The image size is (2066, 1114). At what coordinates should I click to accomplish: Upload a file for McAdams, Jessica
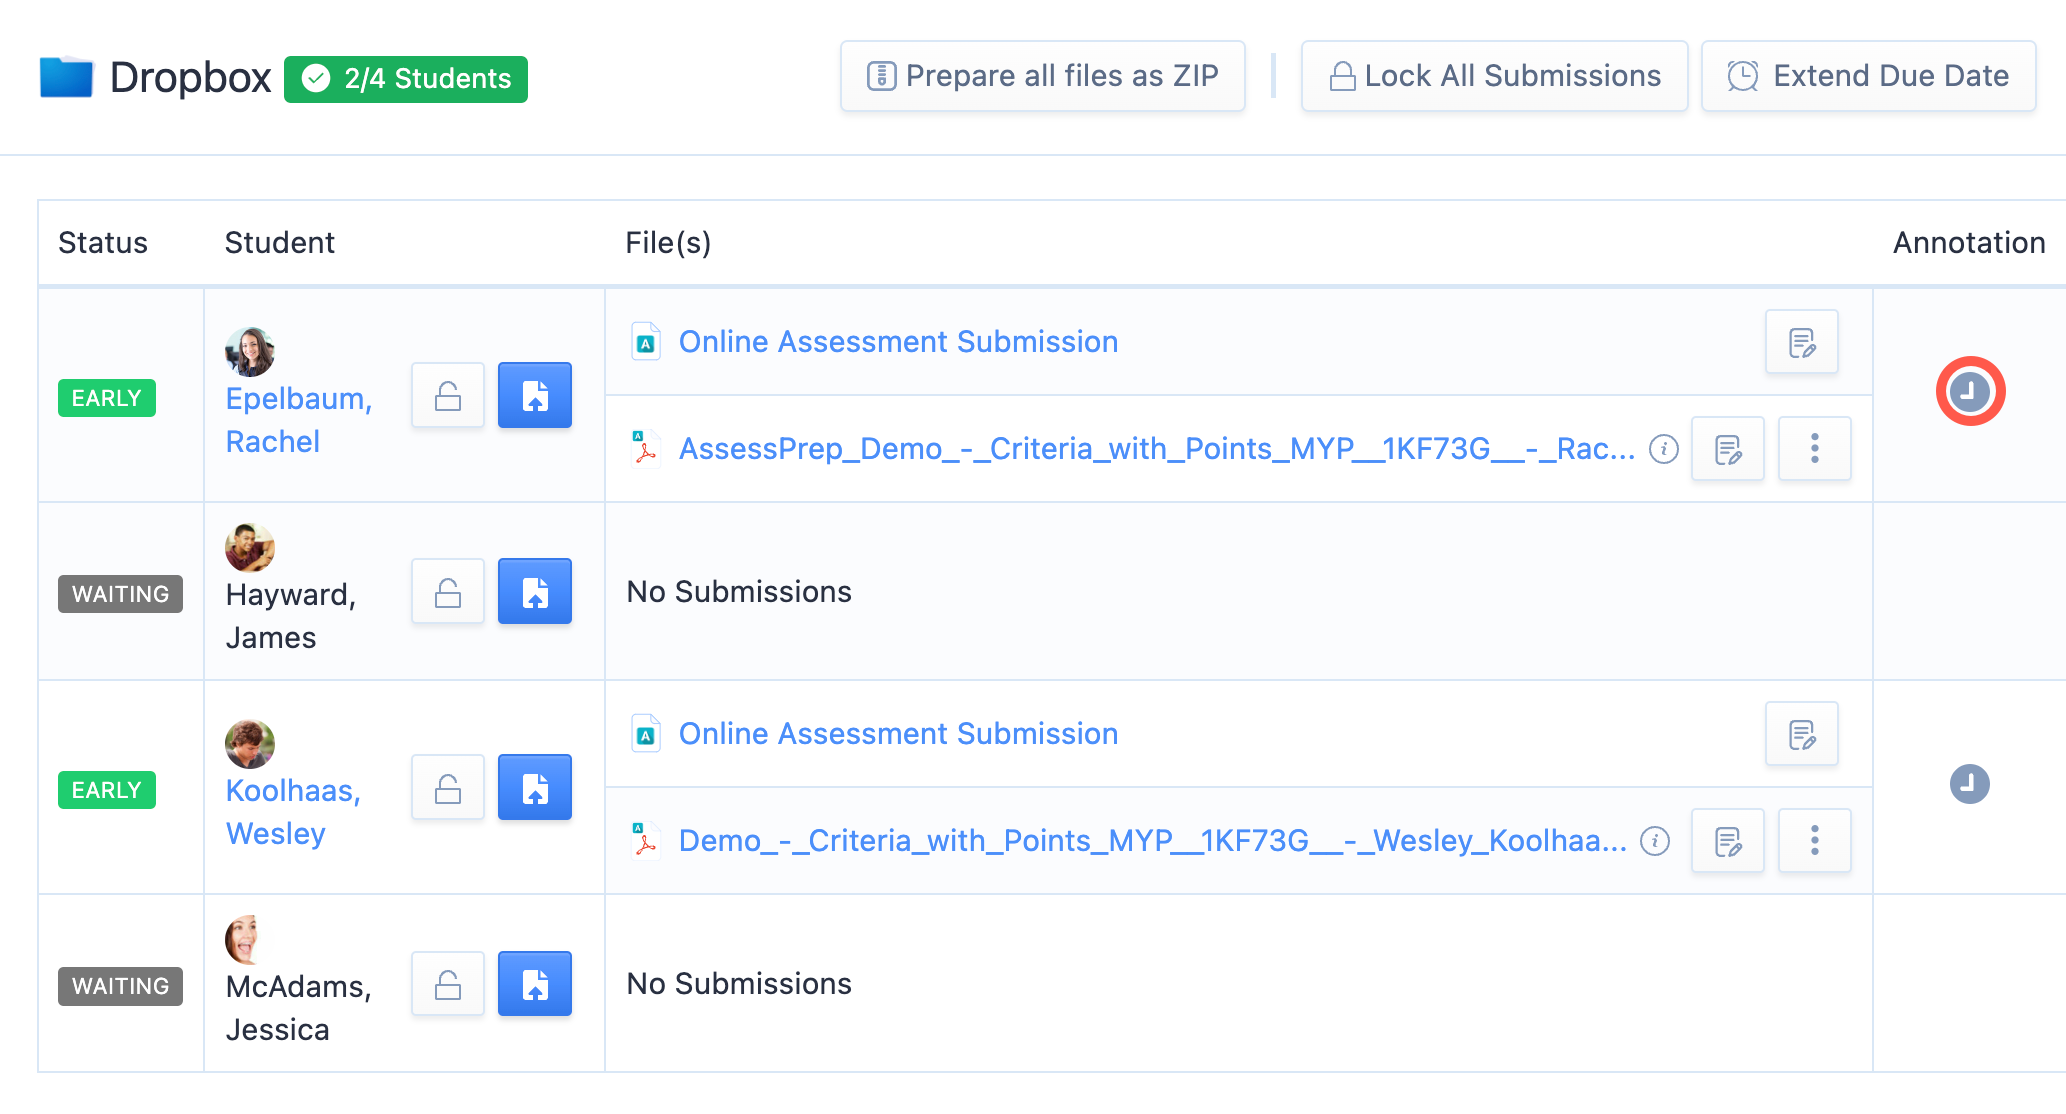[534, 984]
